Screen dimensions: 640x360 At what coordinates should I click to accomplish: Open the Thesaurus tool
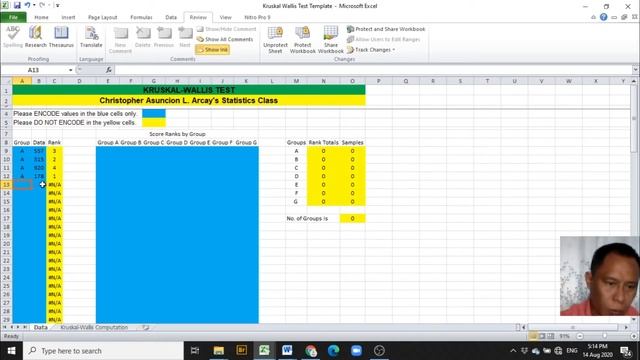click(x=61, y=37)
